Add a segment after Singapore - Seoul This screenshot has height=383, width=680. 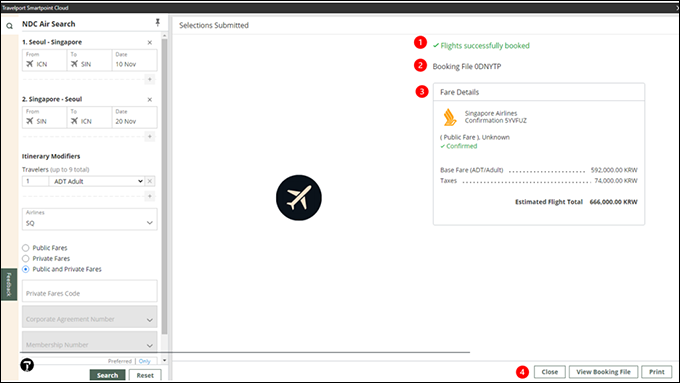(x=150, y=137)
